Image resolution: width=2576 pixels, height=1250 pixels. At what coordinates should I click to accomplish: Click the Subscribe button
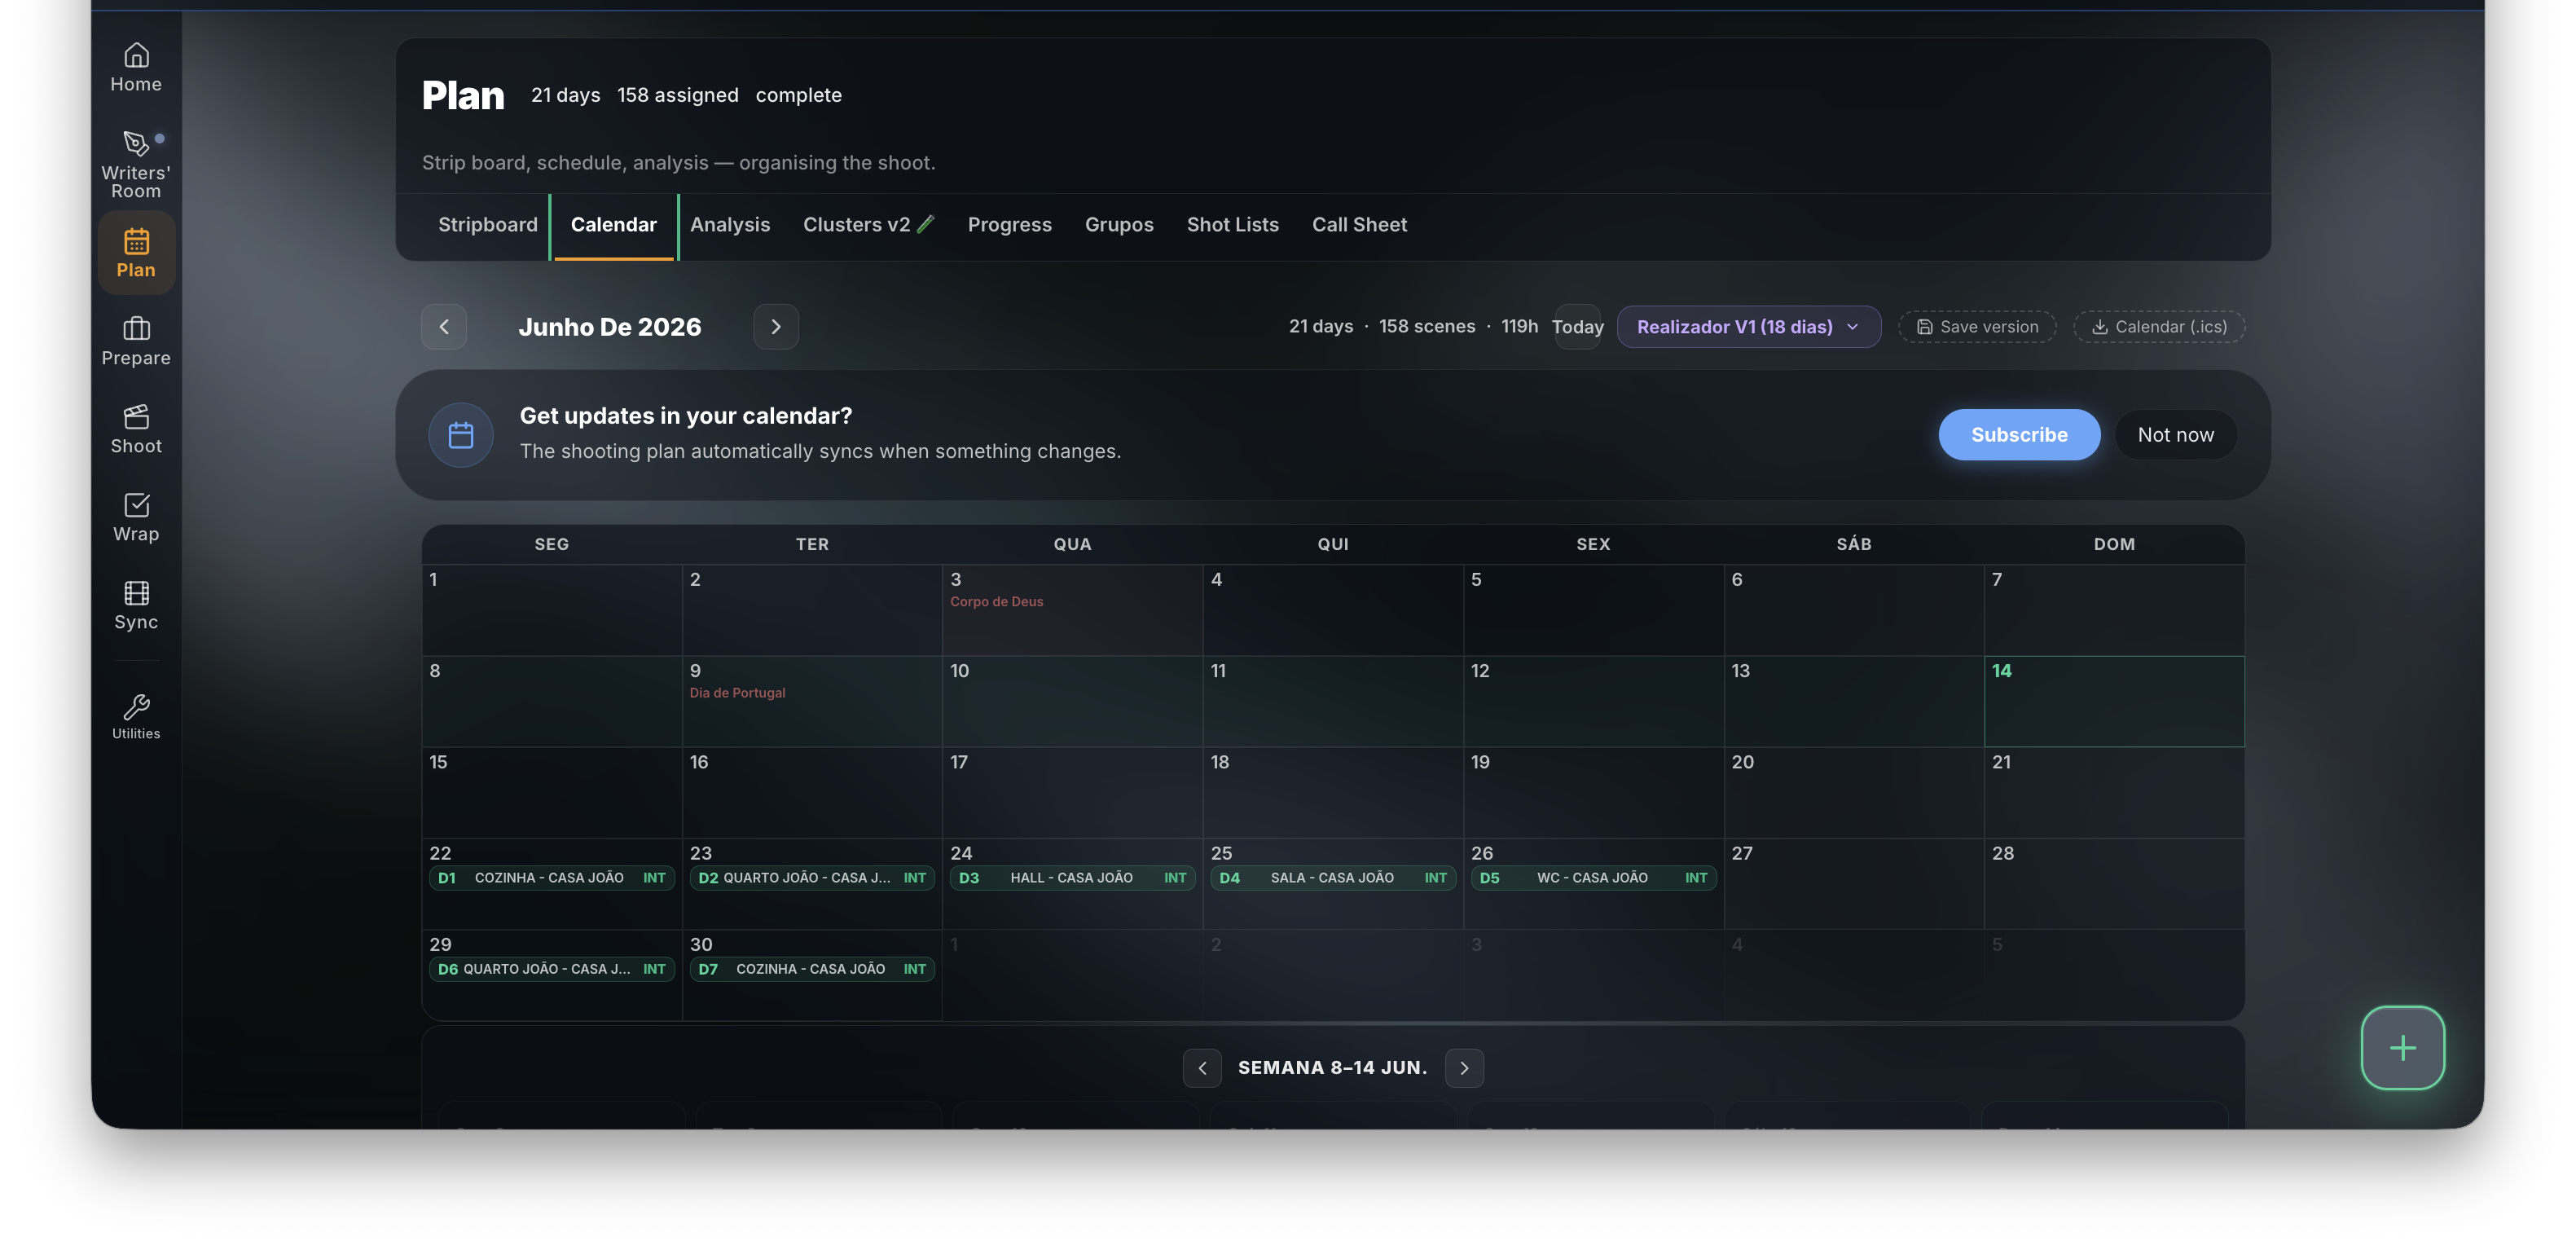coord(2019,435)
